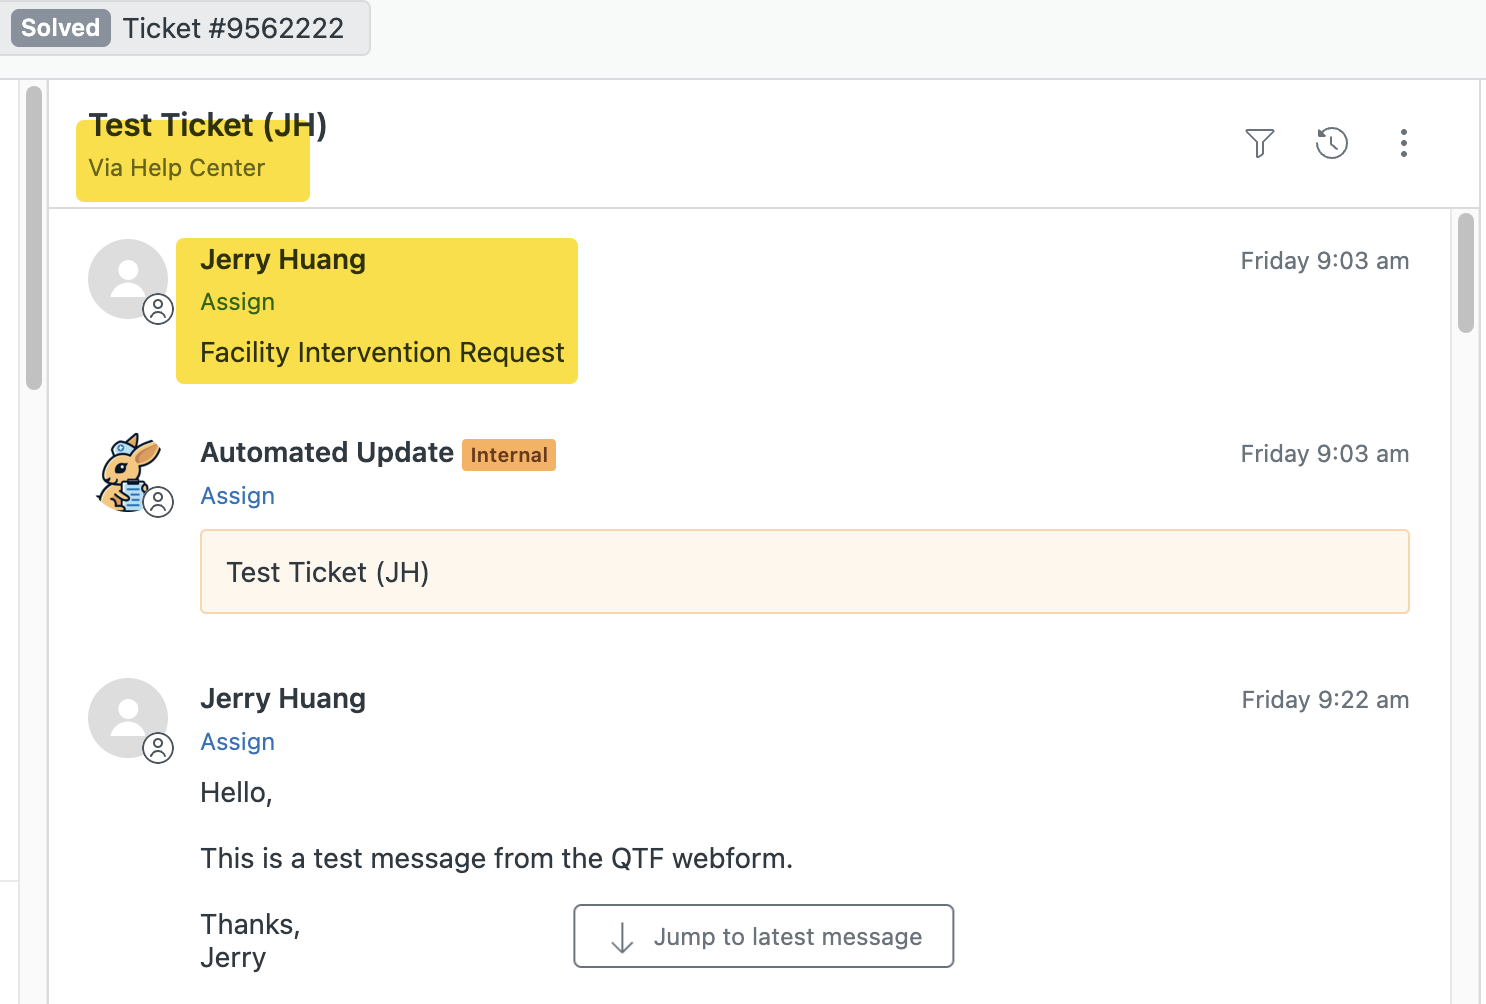Screen dimensions: 1486x1004
Task: Click Assign under Automated Update
Action: pyautogui.click(x=237, y=496)
